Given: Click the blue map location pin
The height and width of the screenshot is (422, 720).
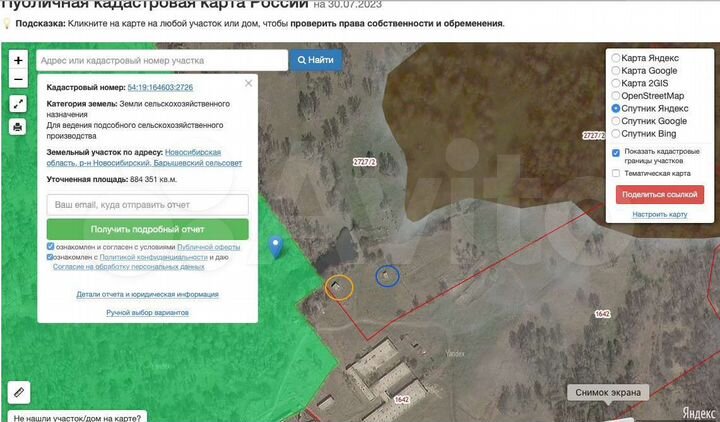Looking at the screenshot, I should [x=276, y=247].
